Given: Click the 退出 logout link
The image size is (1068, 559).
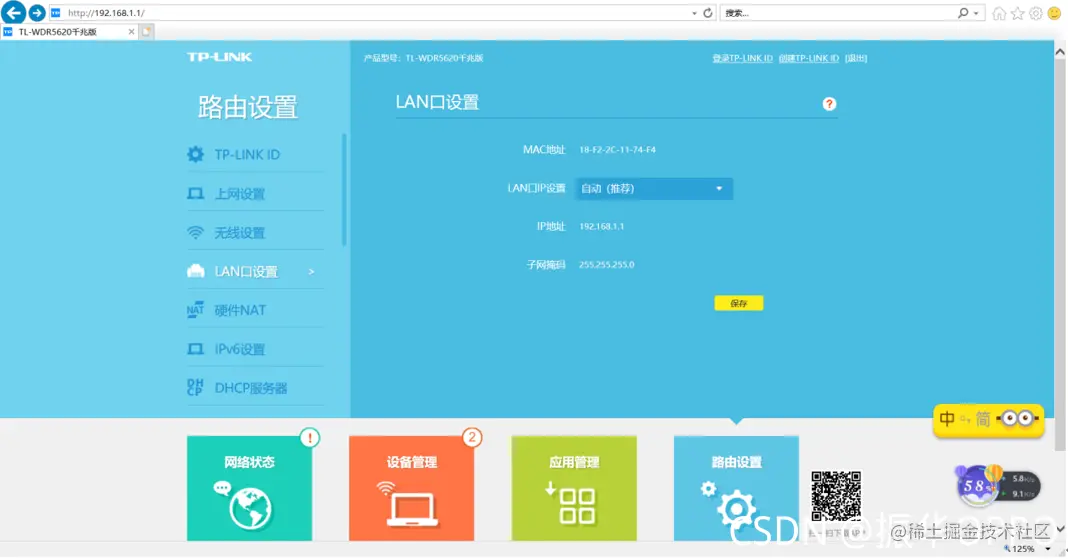Looking at the screenshot, I should 856,59.
